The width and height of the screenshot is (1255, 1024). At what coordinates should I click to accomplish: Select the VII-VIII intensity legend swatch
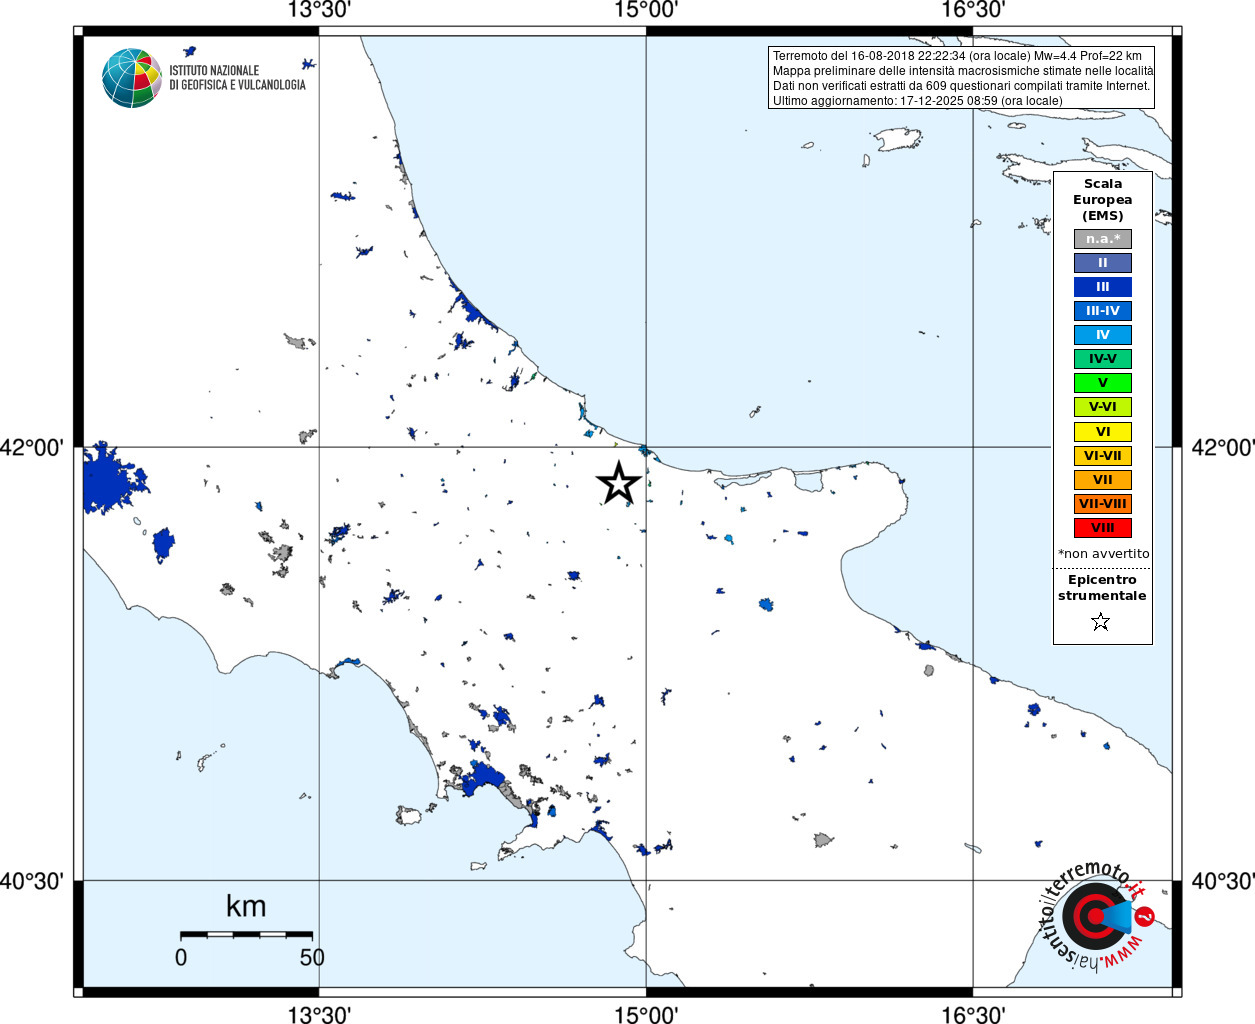click(1103, 504)
